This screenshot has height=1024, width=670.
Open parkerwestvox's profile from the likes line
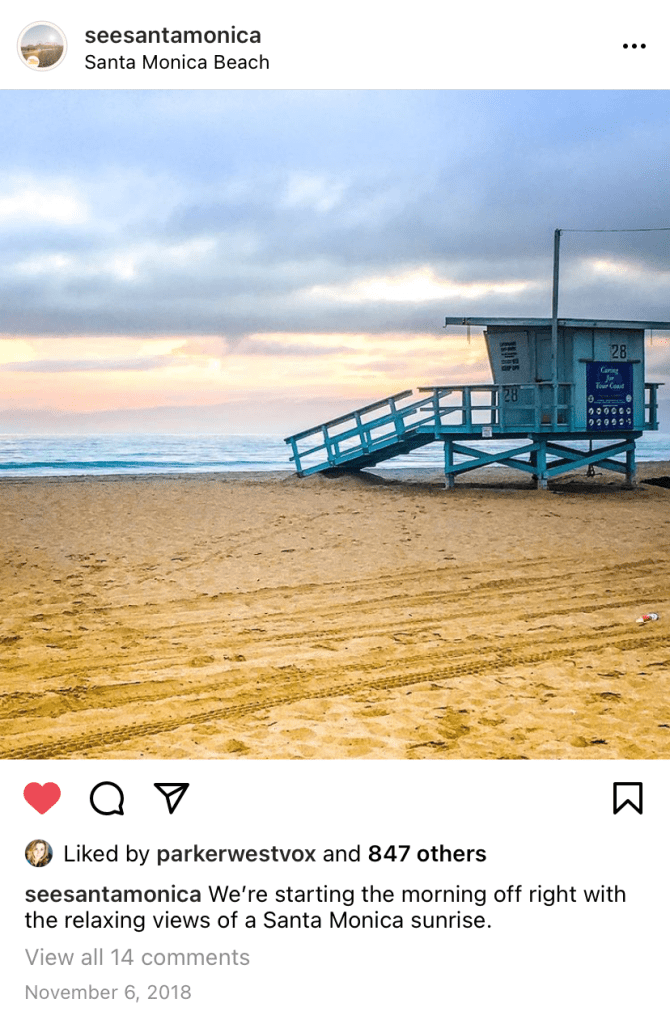(236, 854)
